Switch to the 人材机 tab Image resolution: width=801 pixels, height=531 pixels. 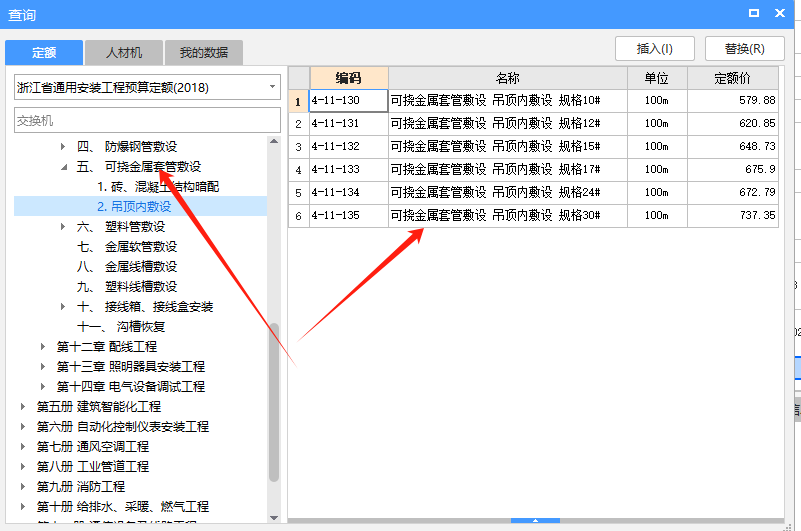(x=124, y=53)
